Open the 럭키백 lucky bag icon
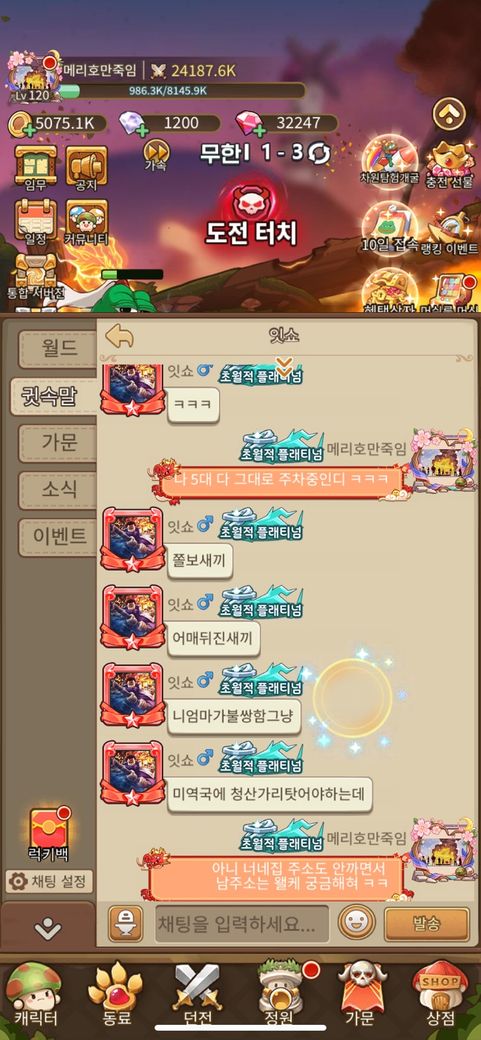The width and height of the screenshot is (481, 1040). (48, 832)
